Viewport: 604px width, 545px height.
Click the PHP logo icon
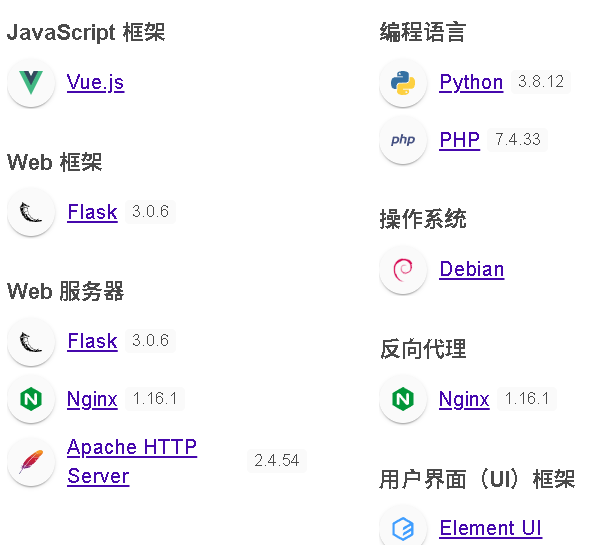(403, 140)
